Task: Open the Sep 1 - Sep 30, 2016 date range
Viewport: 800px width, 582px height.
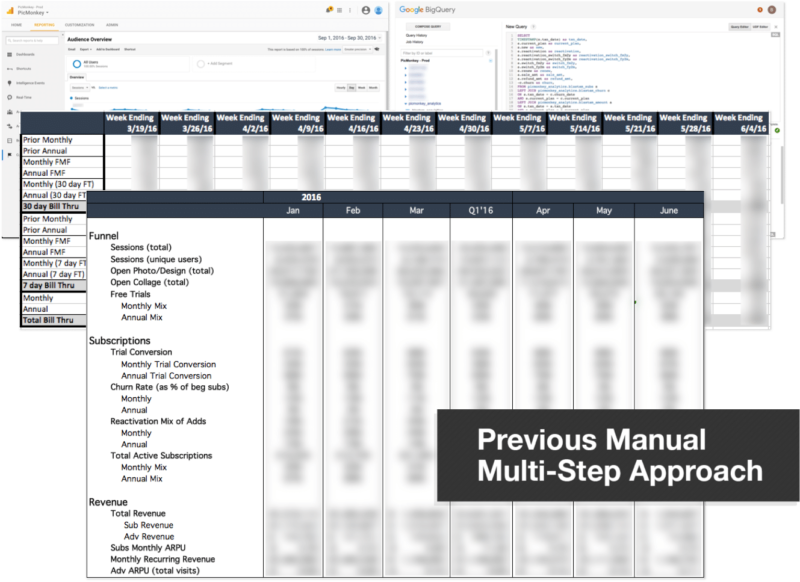Action: (x=349, y=38)
